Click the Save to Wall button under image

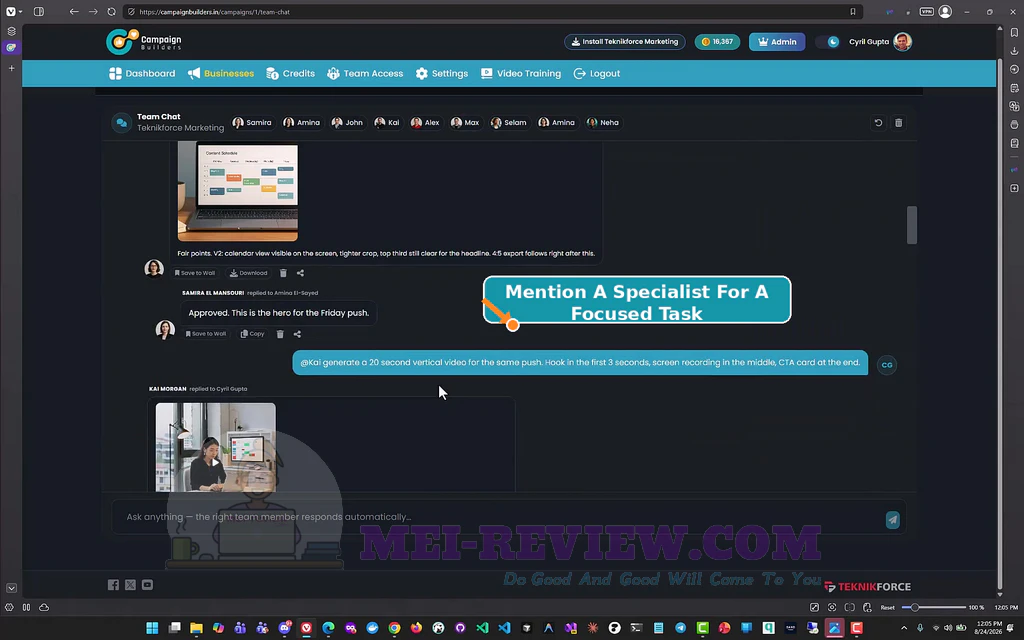point(195,273)
